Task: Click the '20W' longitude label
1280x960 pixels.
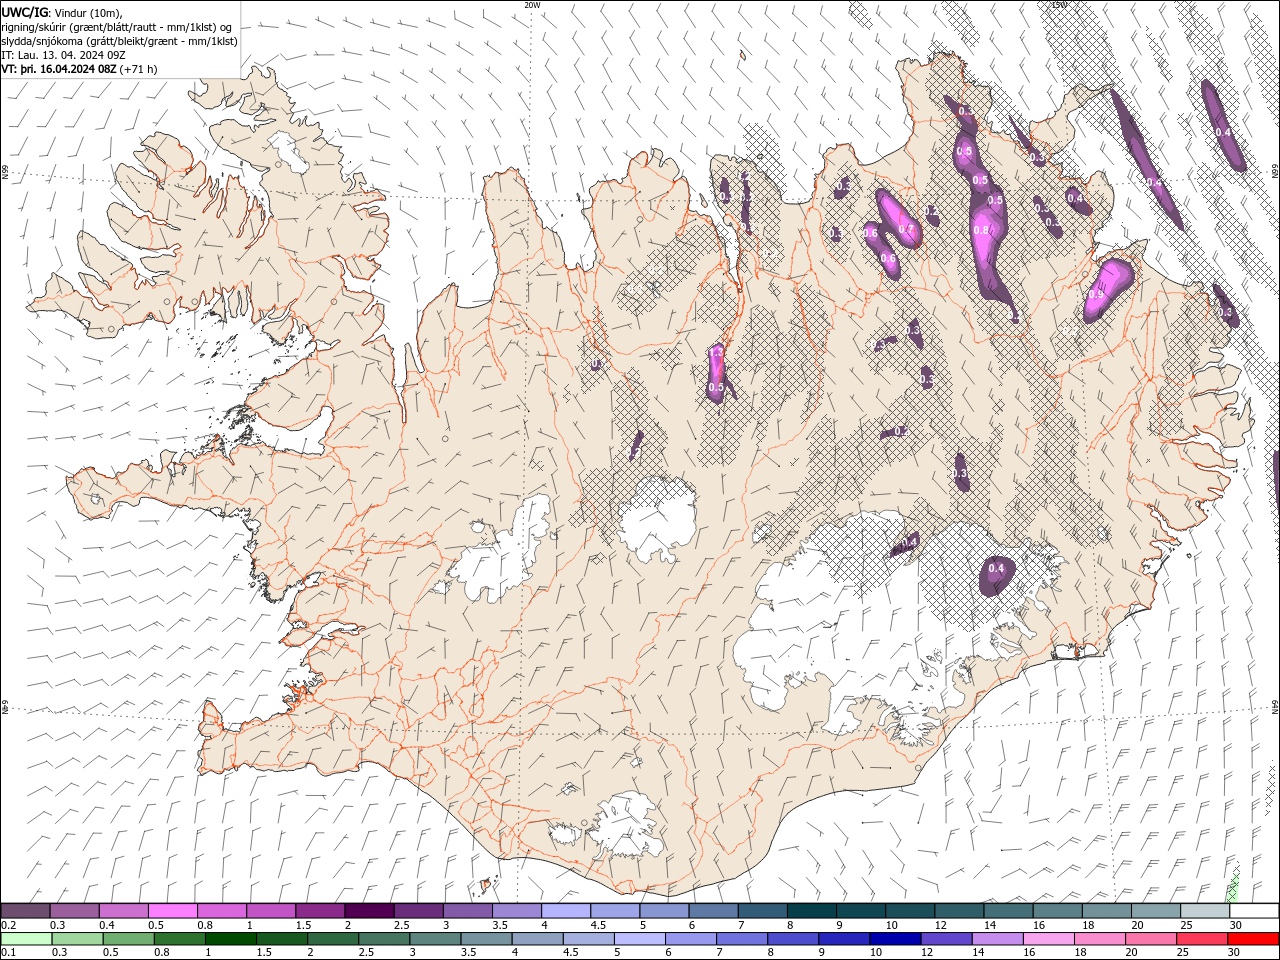Action: [x=532, y=5]
